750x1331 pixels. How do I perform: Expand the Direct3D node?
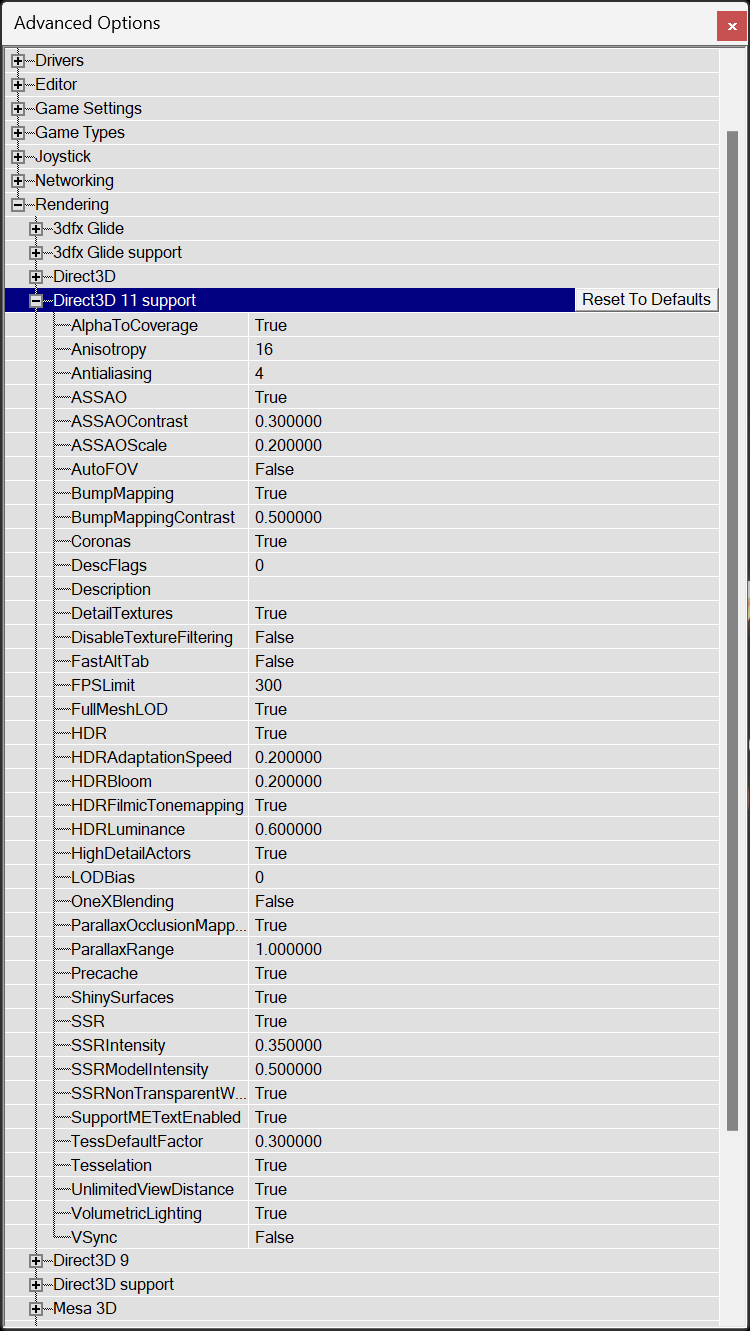[x=36, y=277]
